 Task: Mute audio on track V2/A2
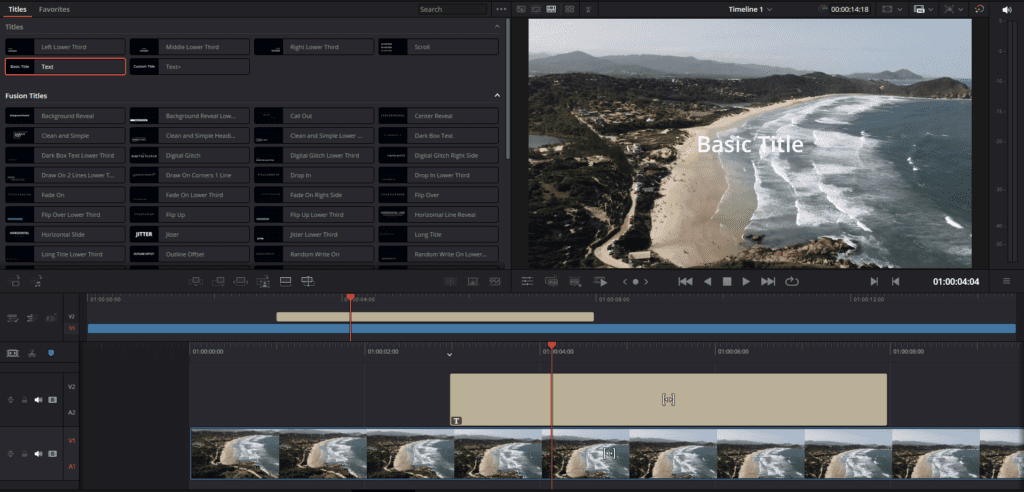(x=39, y=400)
